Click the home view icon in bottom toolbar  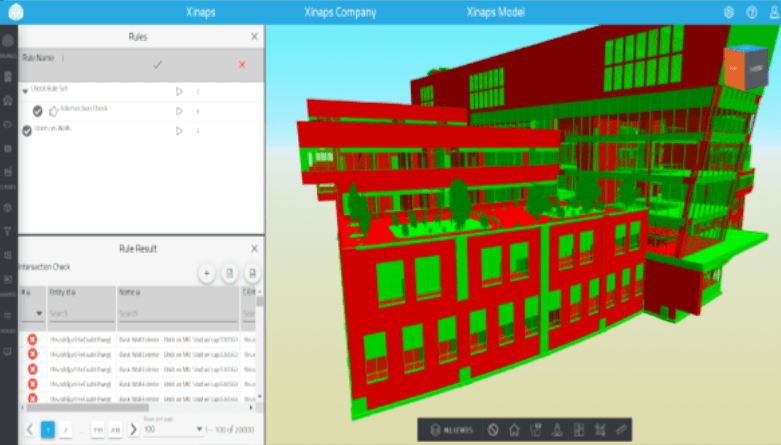click(x=513, y=430)
